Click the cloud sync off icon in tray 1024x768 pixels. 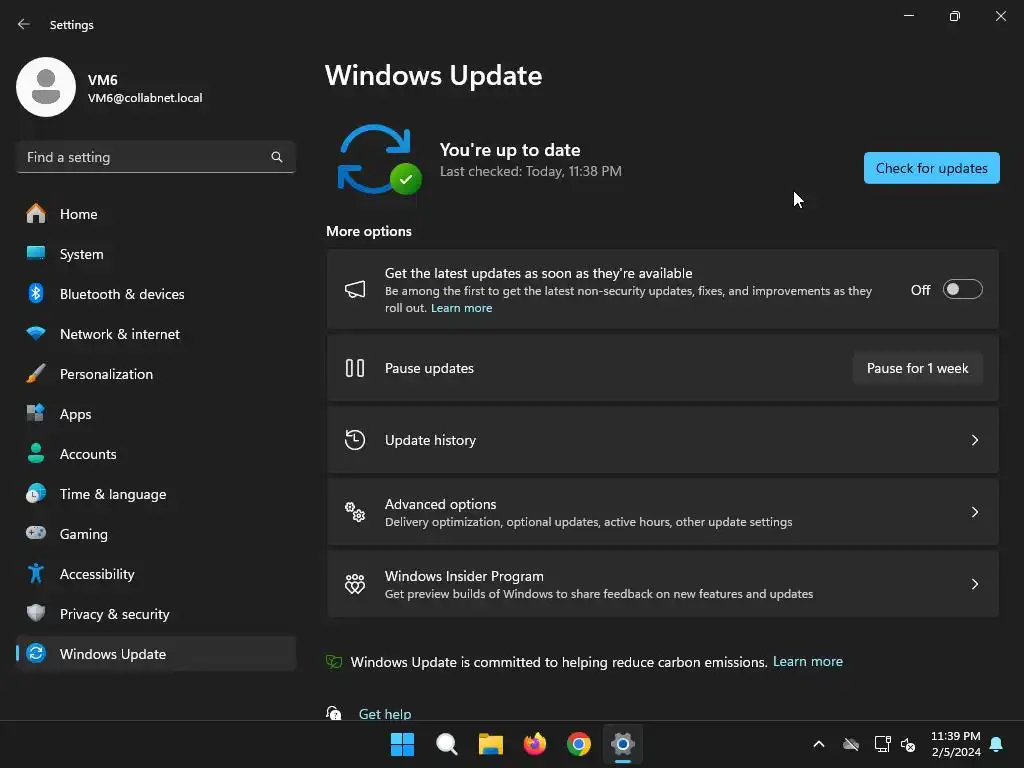851,744
